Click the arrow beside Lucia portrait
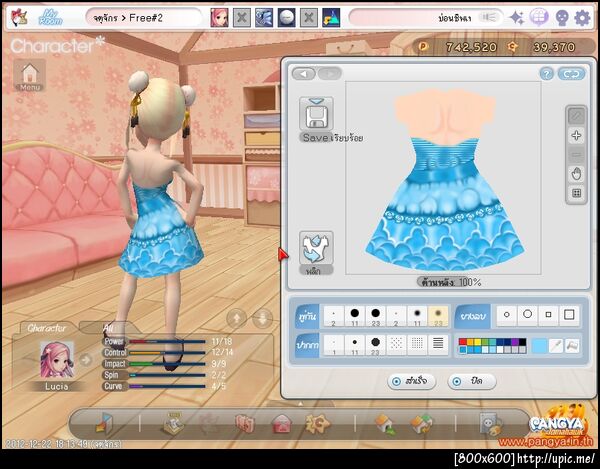Screen dimensions: 600x469 point(86,360)
